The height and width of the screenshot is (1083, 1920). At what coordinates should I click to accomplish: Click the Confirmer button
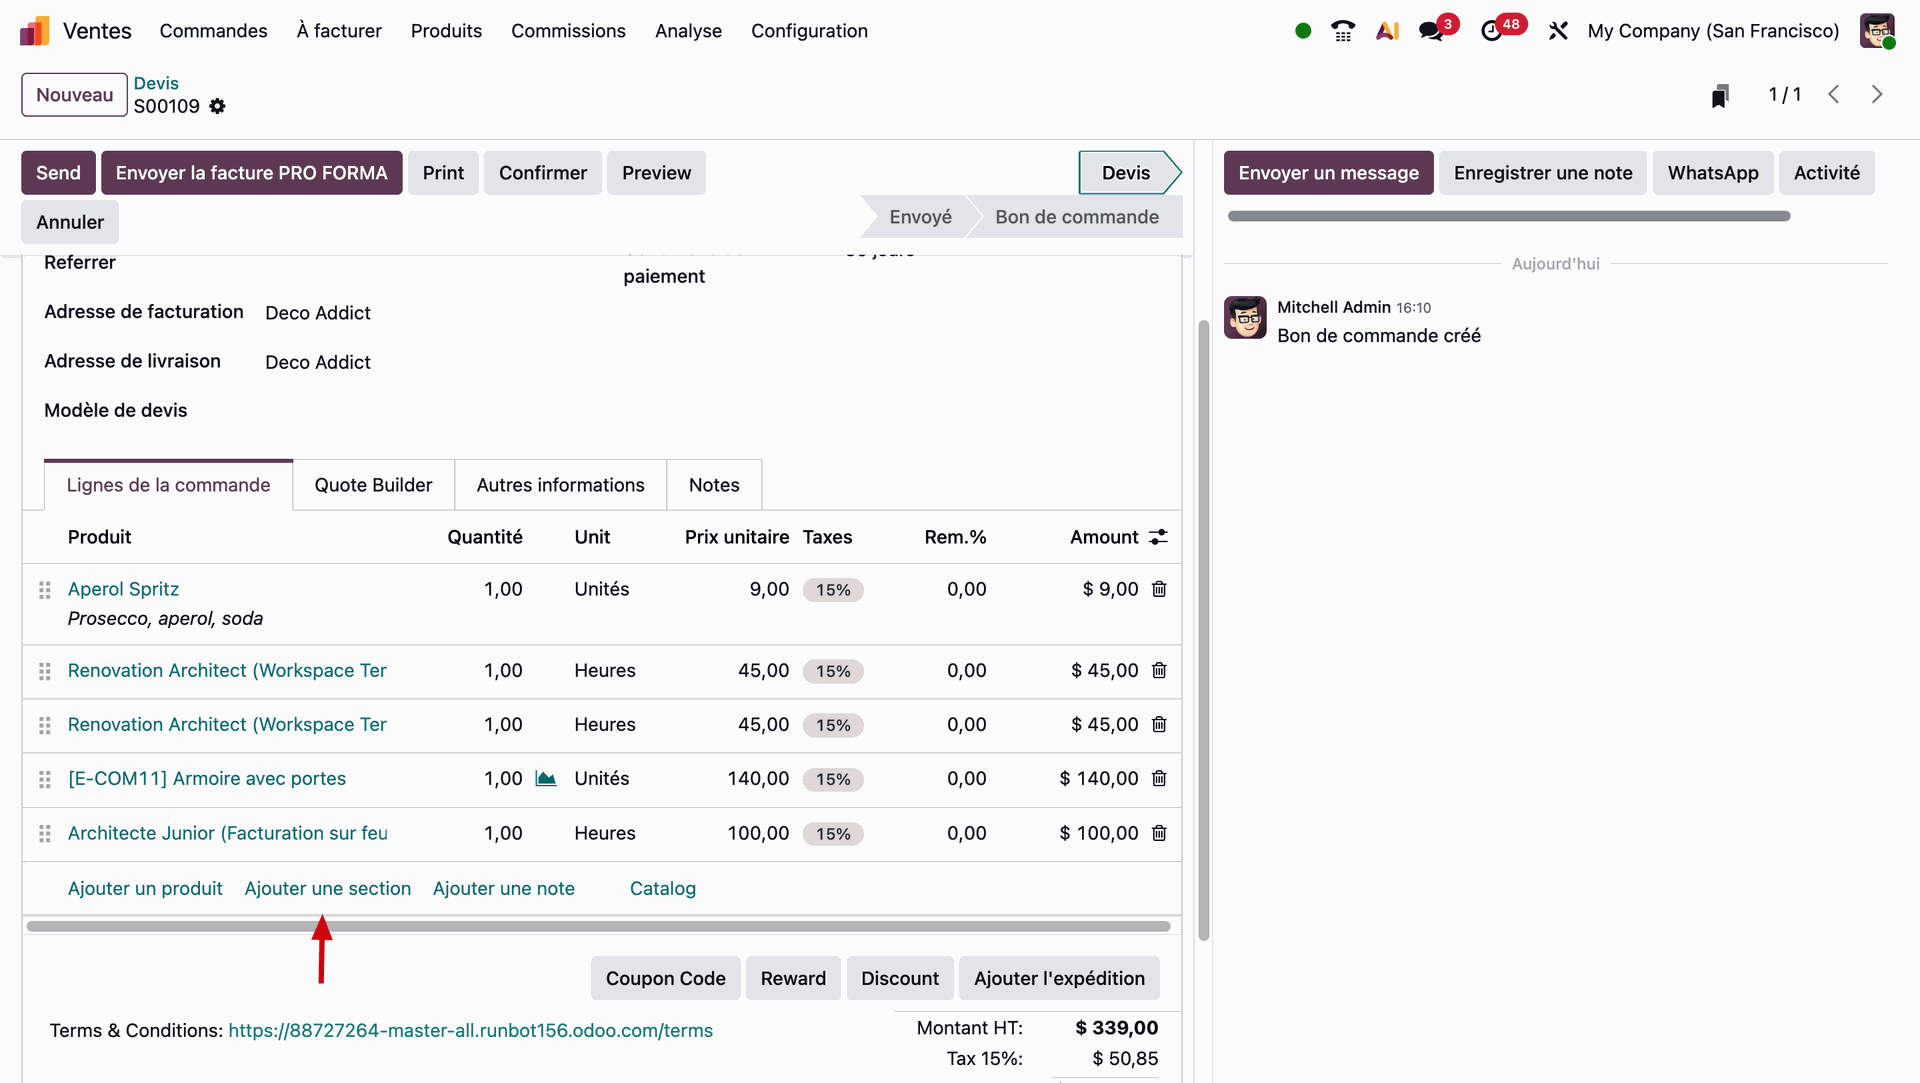(542, 173)
